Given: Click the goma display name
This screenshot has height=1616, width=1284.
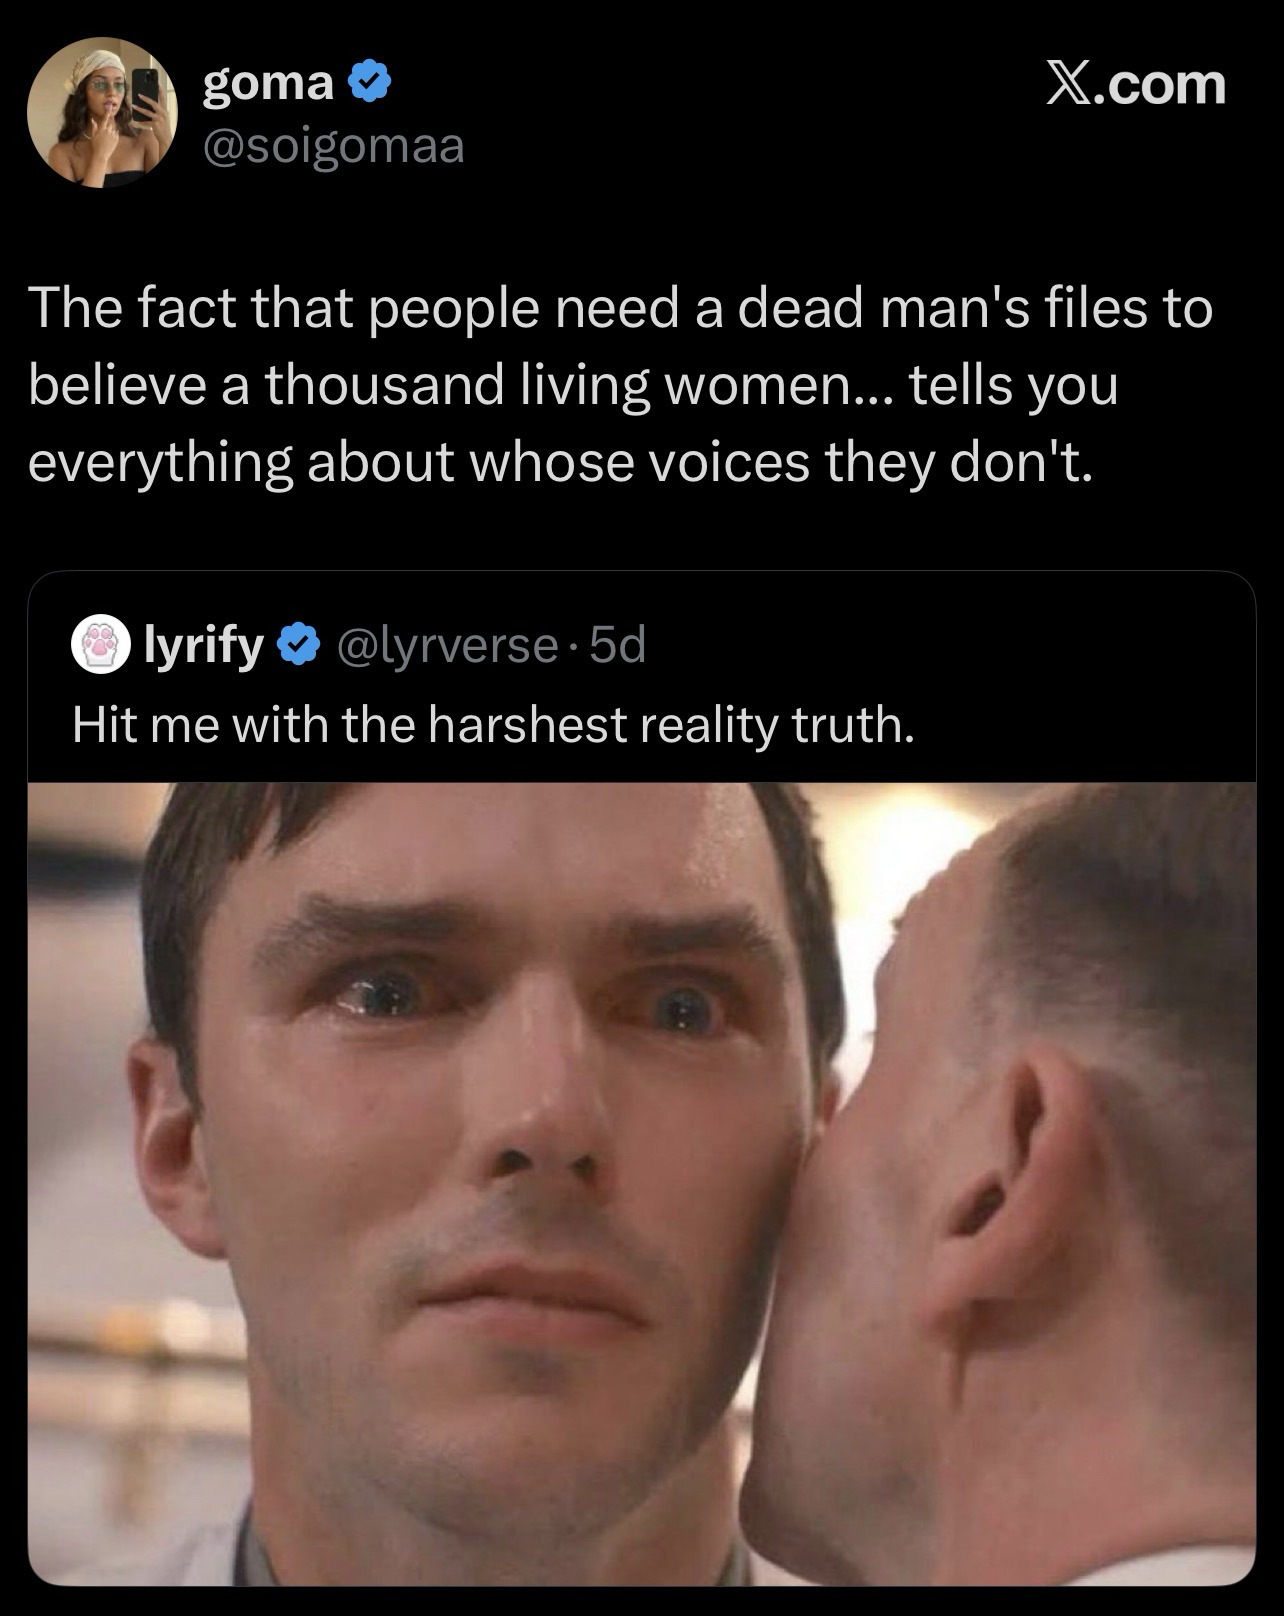Looking at the screenshot, I should pyautogui.click(x=268, y=84).
